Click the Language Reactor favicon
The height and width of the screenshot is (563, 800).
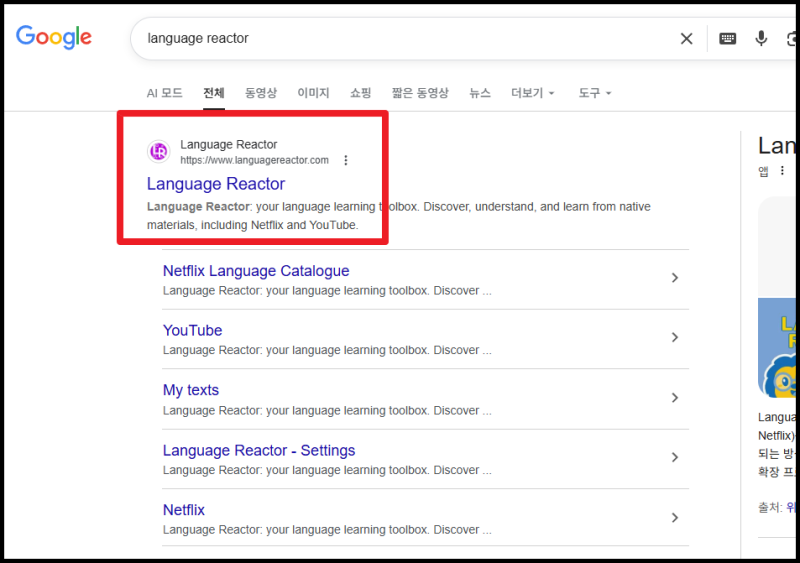159,152
